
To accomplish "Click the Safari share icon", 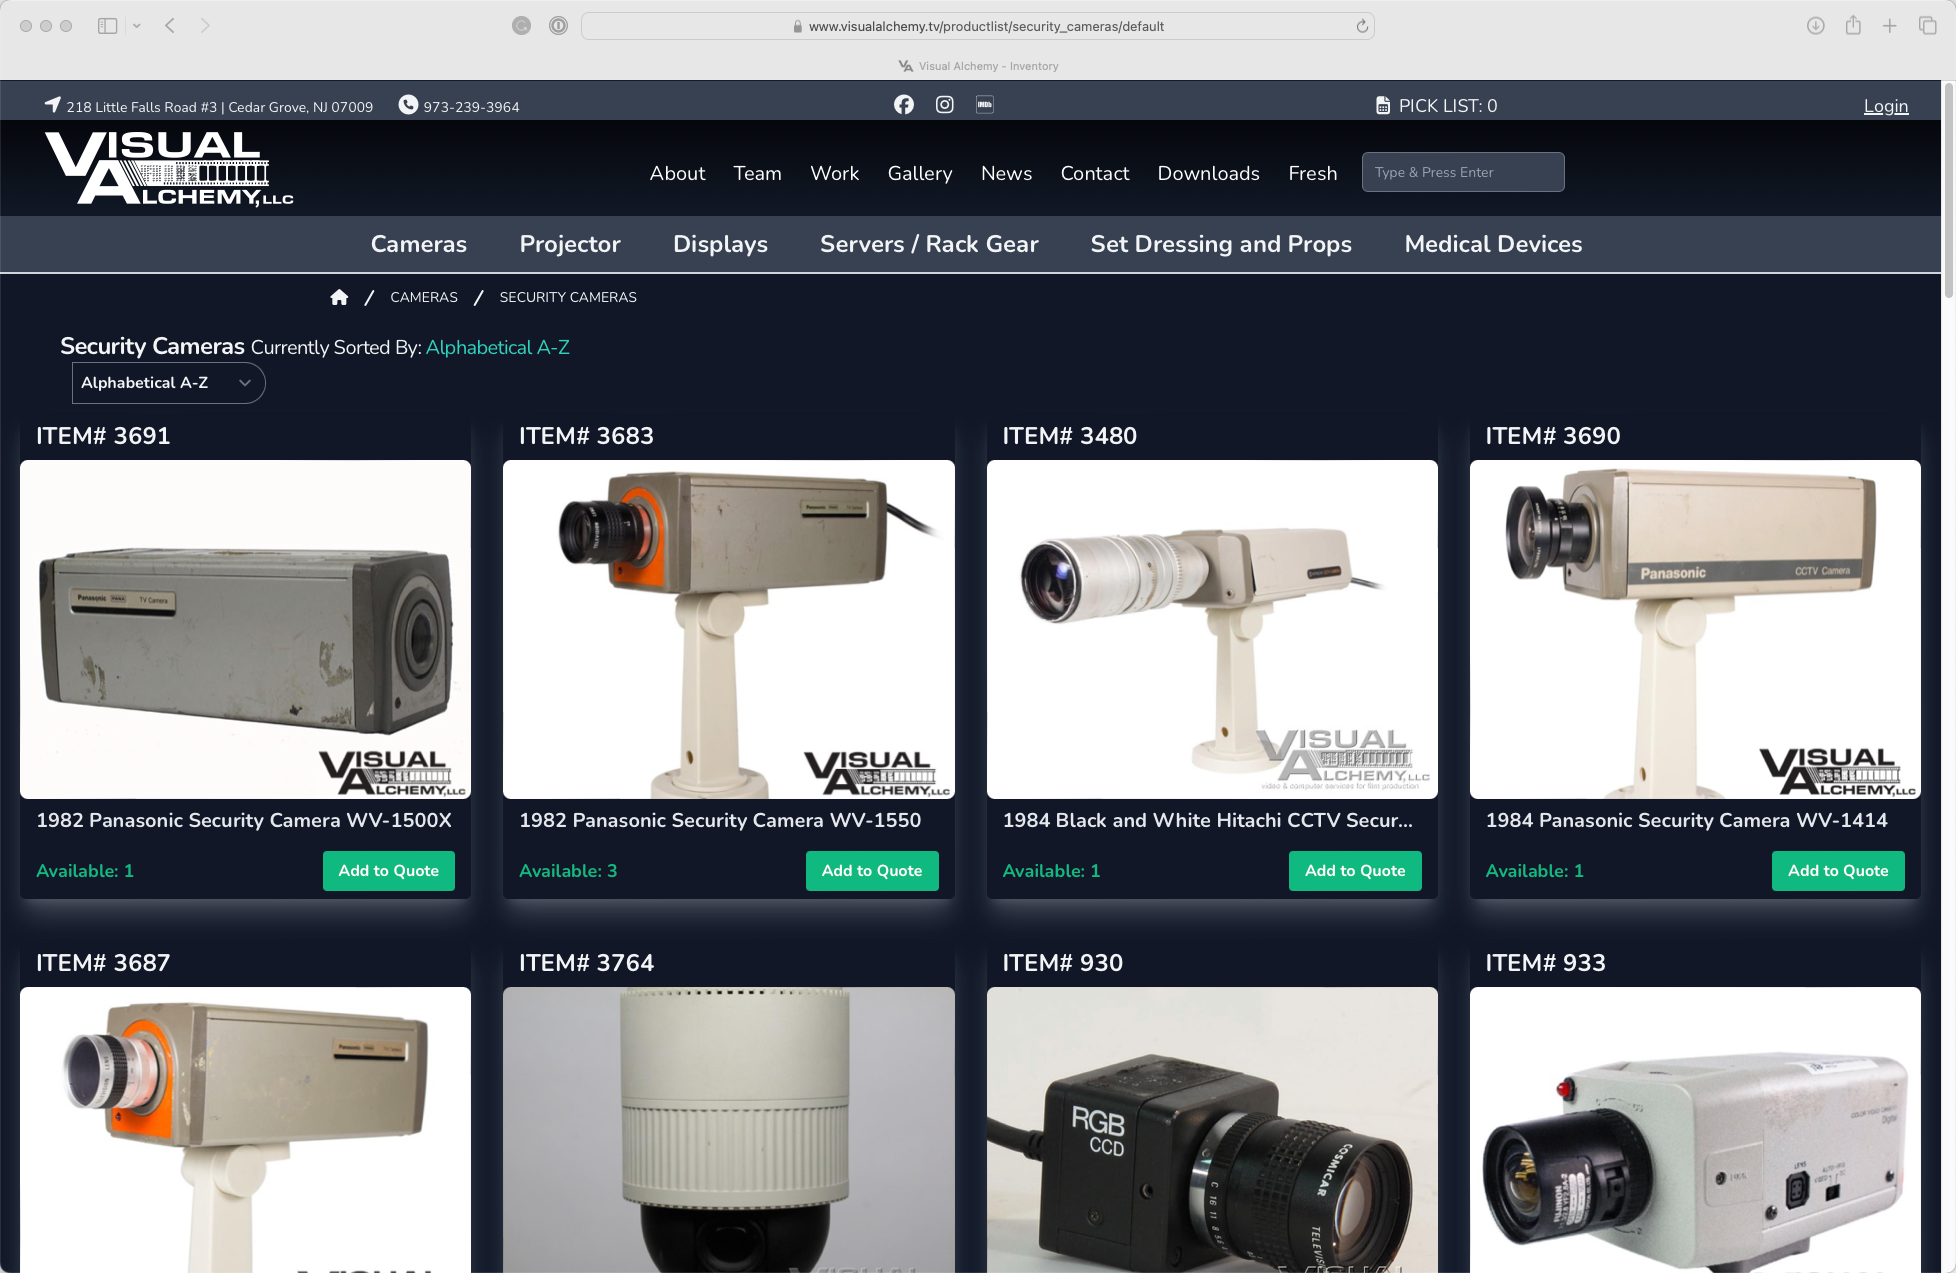I will tap(1853, 26).
